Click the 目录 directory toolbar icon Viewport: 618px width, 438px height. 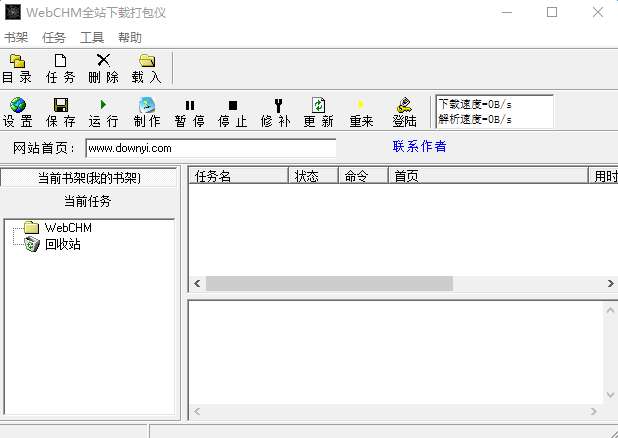[x=17, y=61]
